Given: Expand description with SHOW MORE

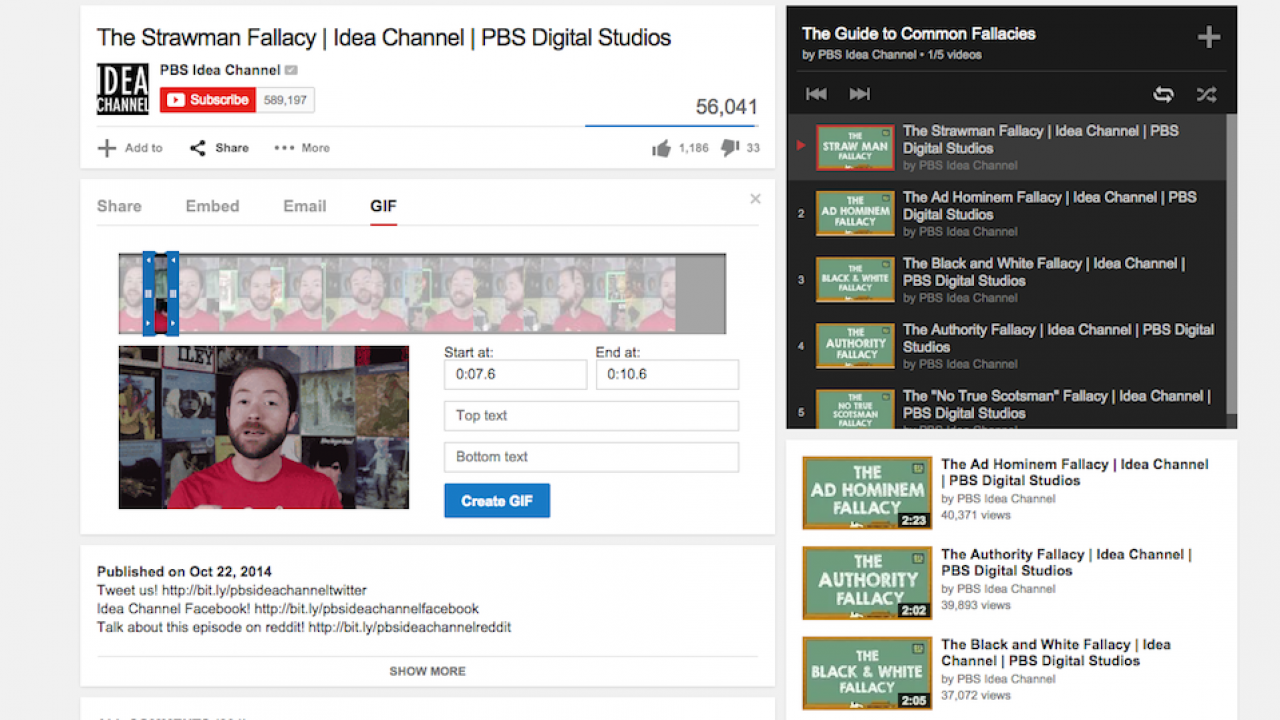Looking at the screenshot, I should tap(427, 671).
